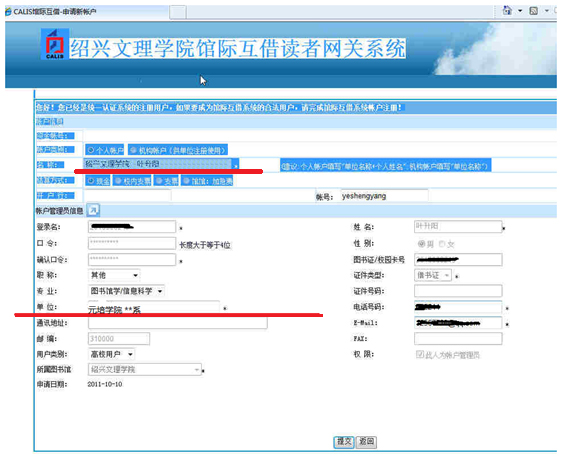562x458 pixels.
Task: Open the browser Home toolbar icon
Action: pos(507,10)
